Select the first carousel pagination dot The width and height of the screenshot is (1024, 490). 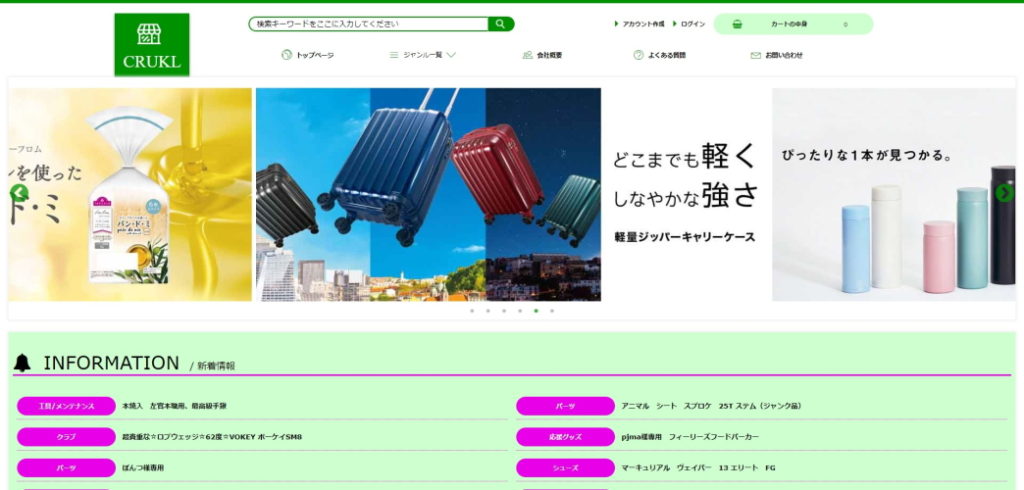click(471, 311)
